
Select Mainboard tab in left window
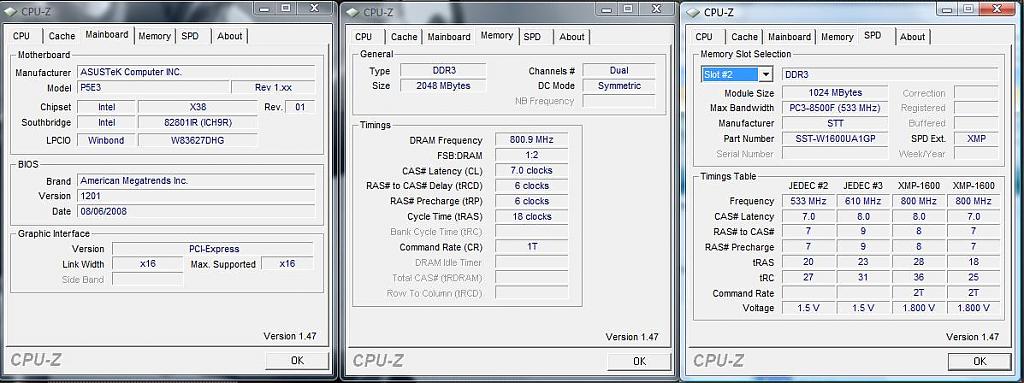(x=107, y=35)
